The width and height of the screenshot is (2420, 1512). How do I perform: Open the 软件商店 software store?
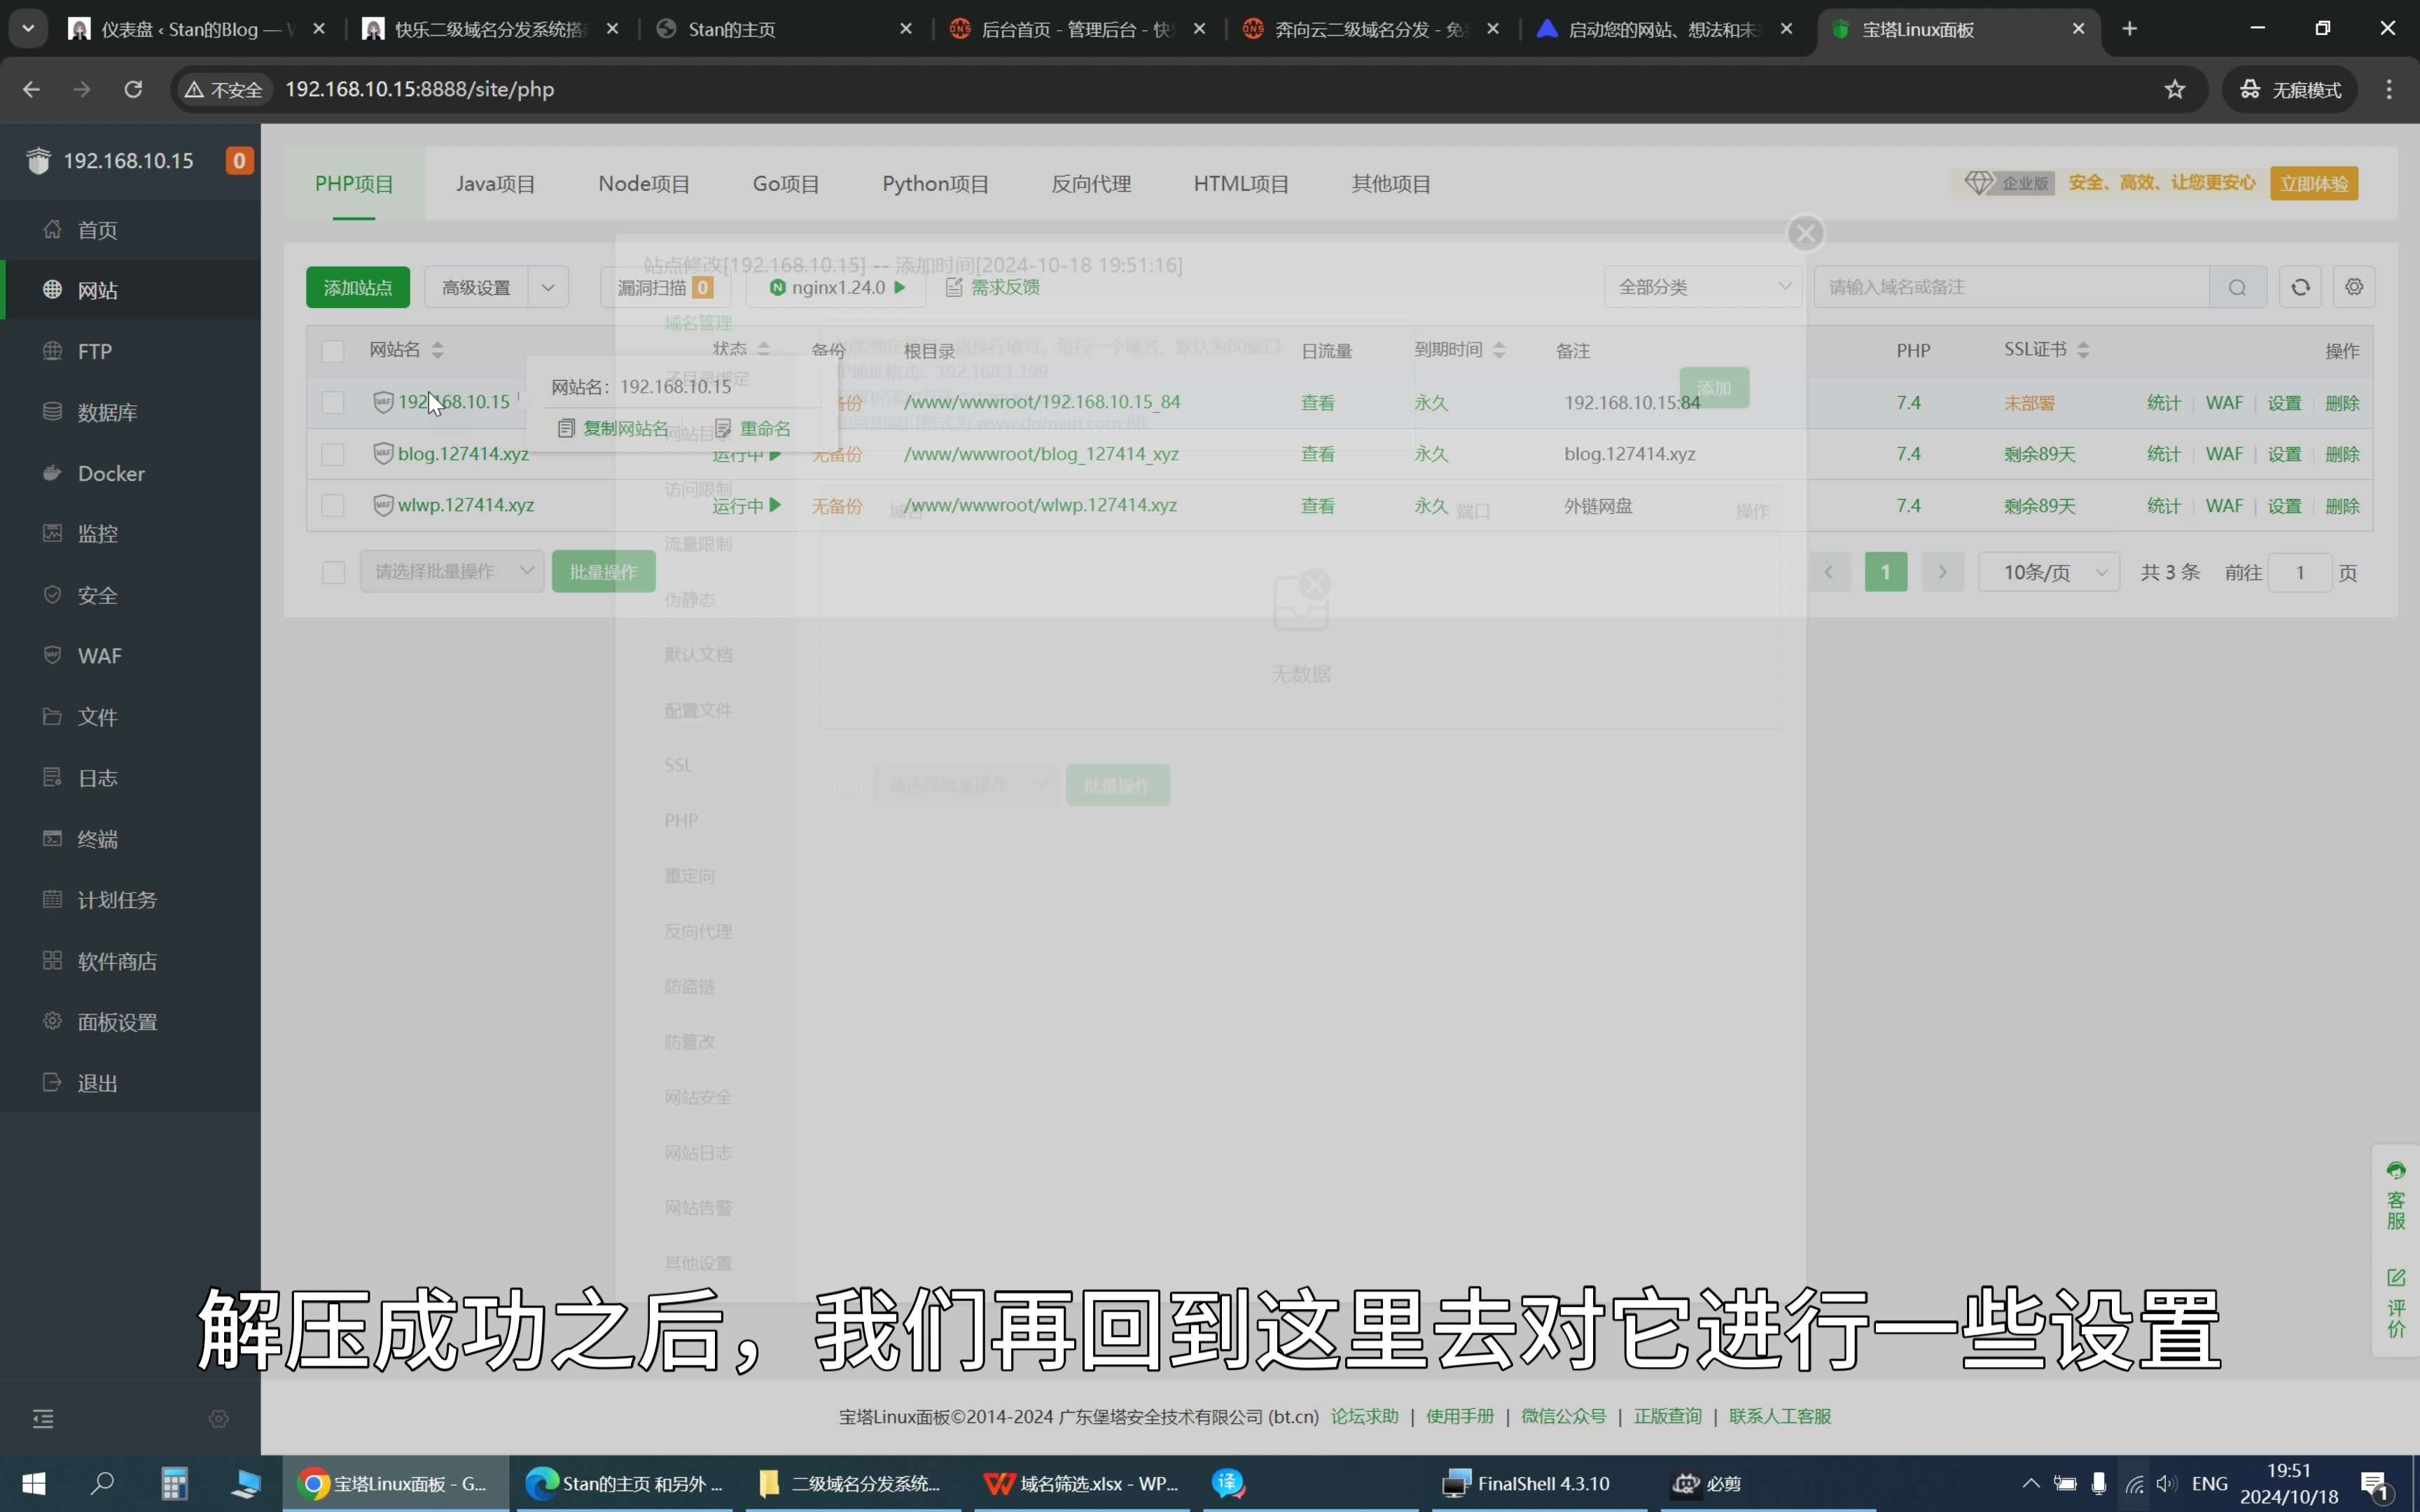(x=117, y=961)
